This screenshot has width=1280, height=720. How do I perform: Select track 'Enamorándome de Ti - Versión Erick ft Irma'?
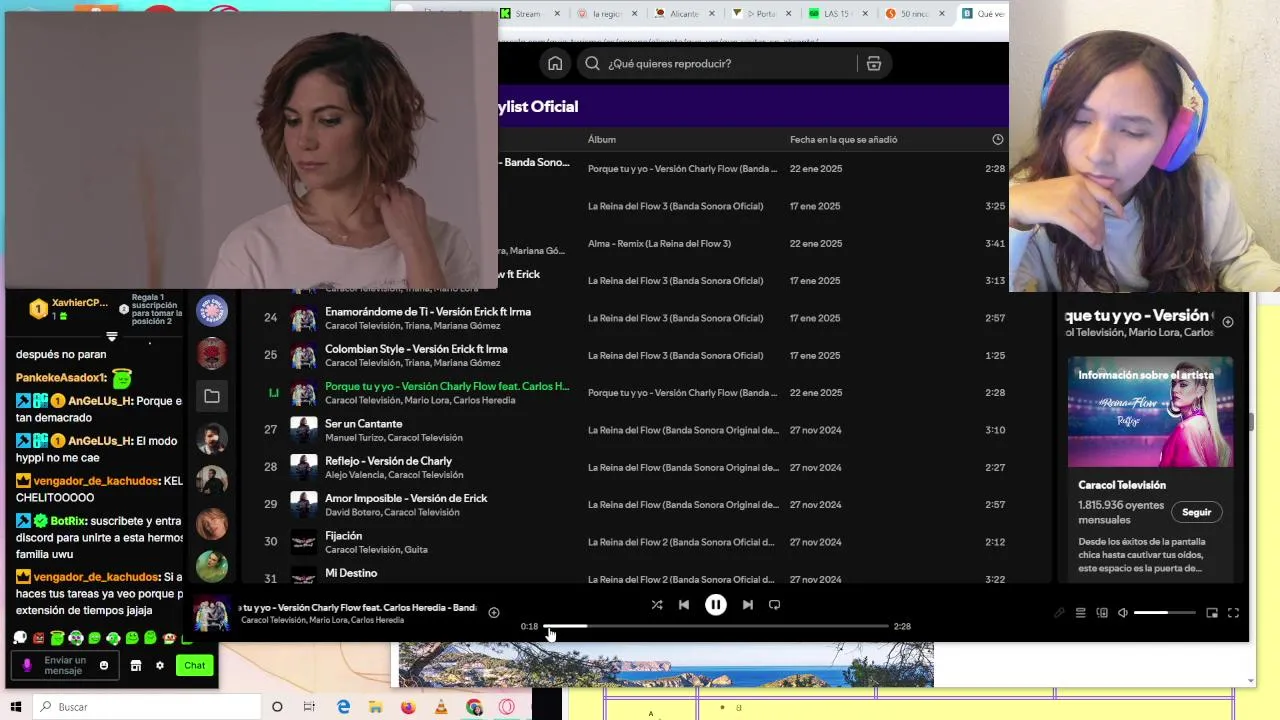pos(428,312)
